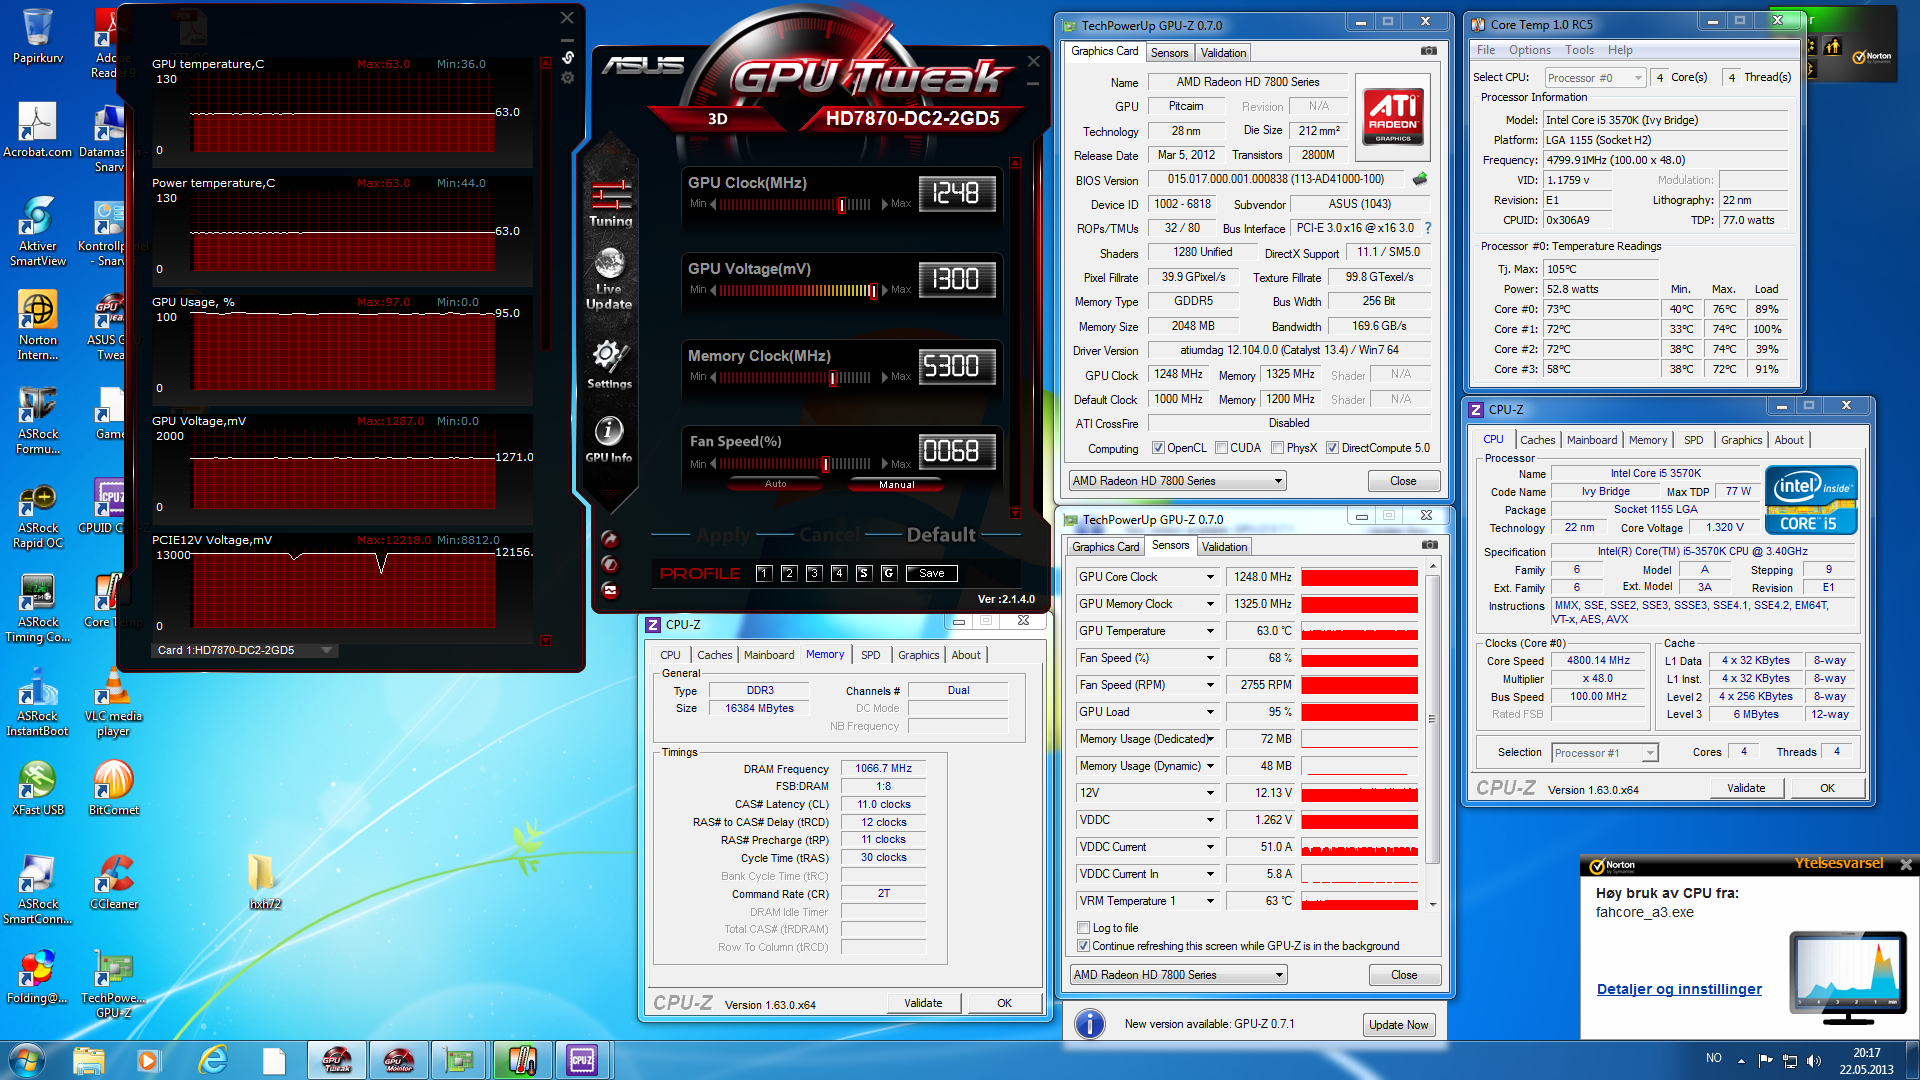
Task: Open VLC media player desktop icon
Action: pos(113,702)
